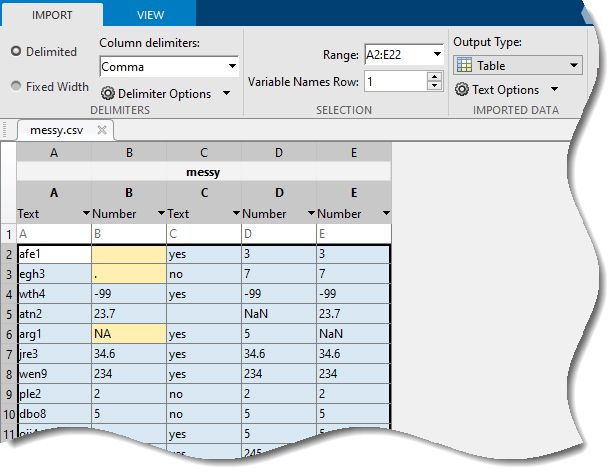Open the Output Type Table dropdown
Screen dimensions: 615x475
point(574,66)
